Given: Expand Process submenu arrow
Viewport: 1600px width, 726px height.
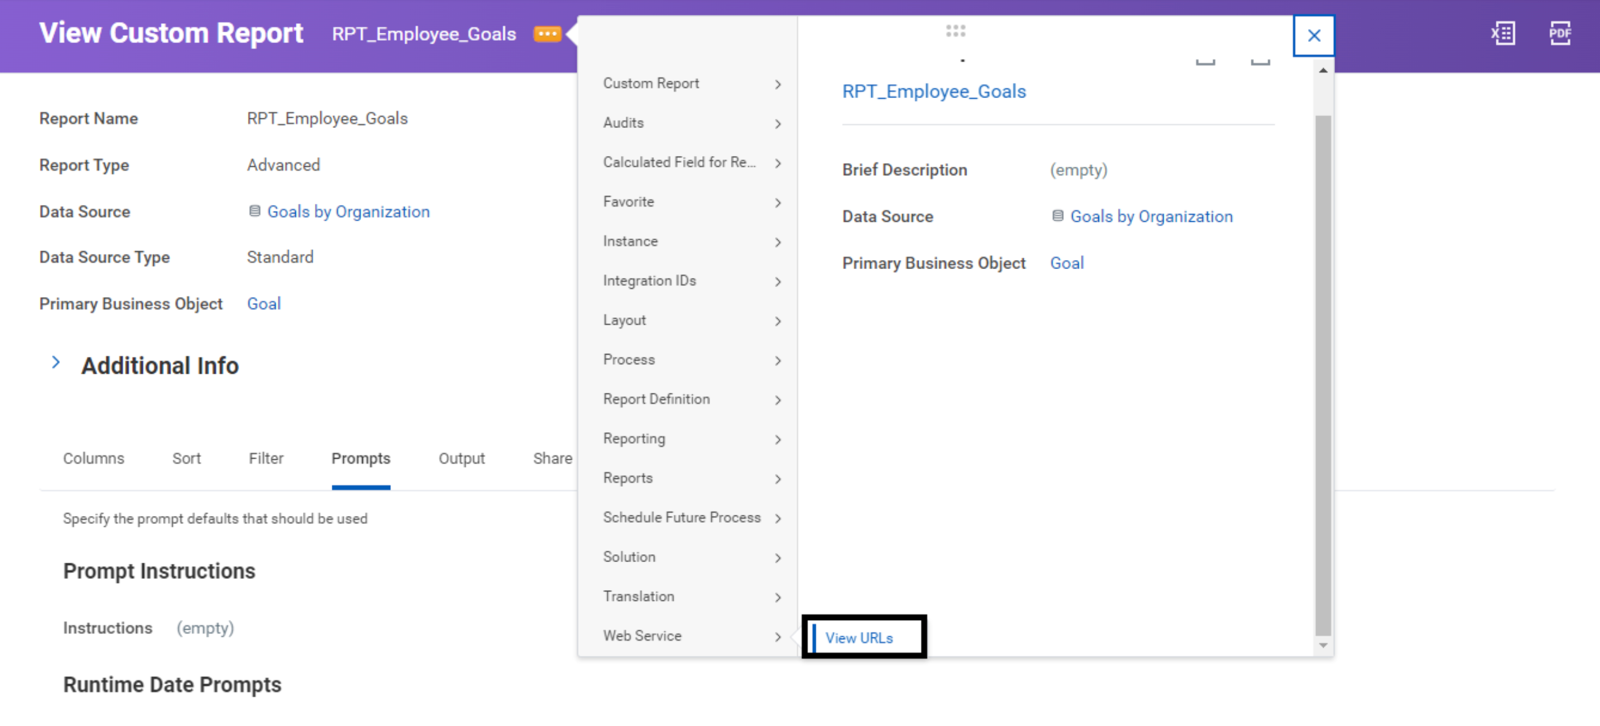Looking at the screenshot, I should 778,360.
